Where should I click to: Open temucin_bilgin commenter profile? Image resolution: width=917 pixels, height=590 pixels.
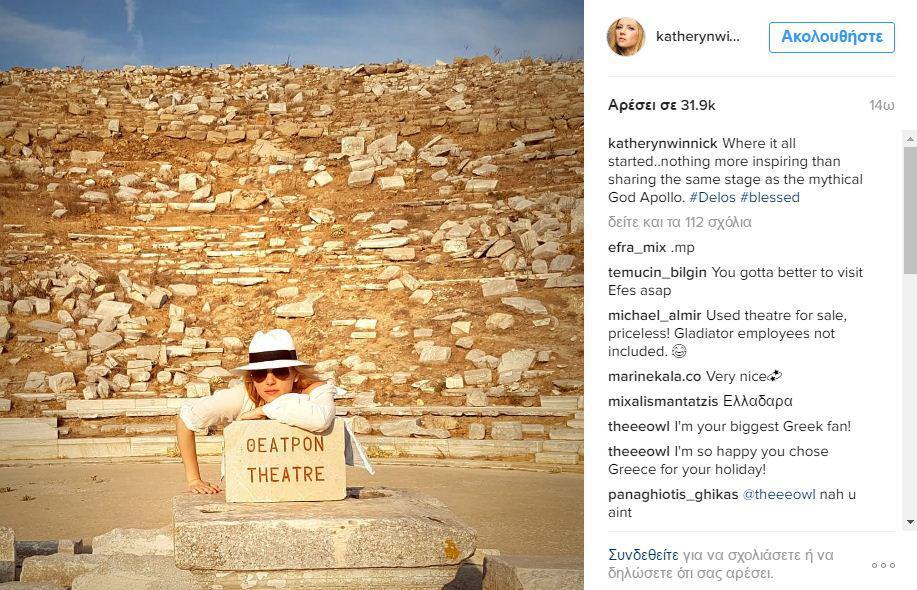[x=657, y=272]
